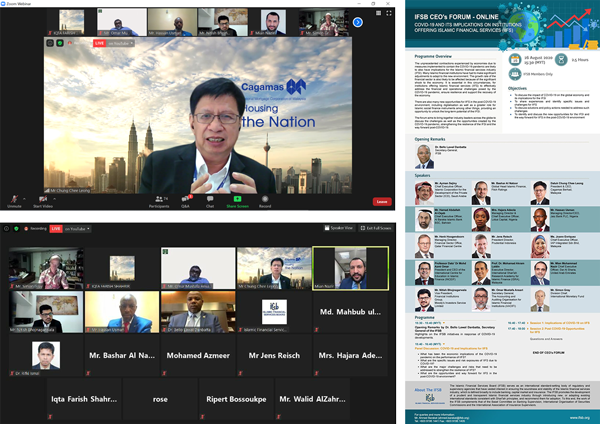Click IFSB logo in About The IFSB section
This screenshot has height=424, width=600.
tap(430, 398)
